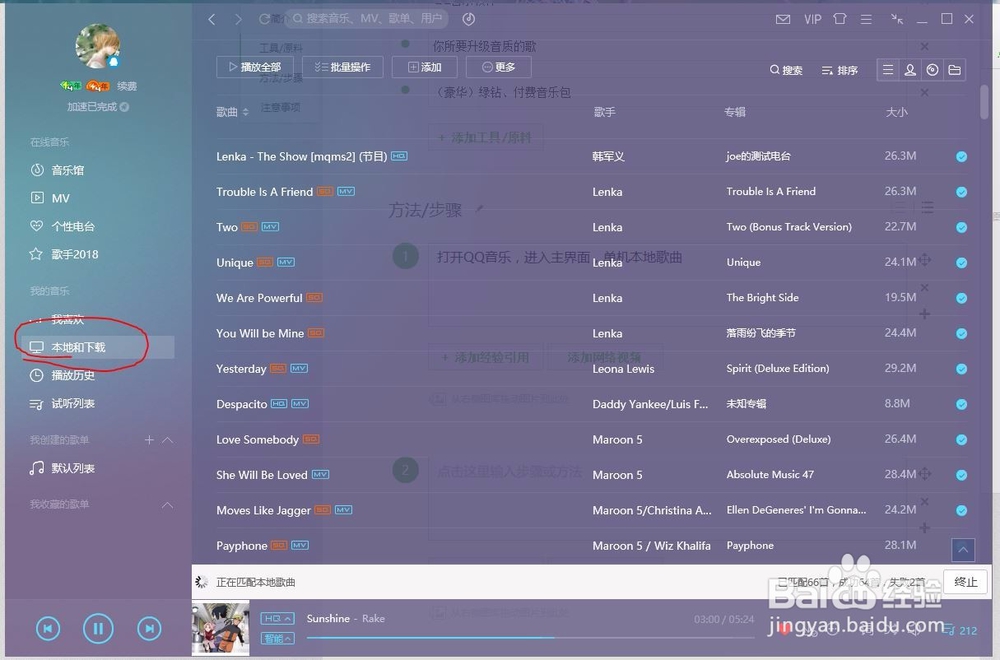Screen dimensions: 1000x660
Task: Seek within playback progress bar
Action: [x=530, y=638]
